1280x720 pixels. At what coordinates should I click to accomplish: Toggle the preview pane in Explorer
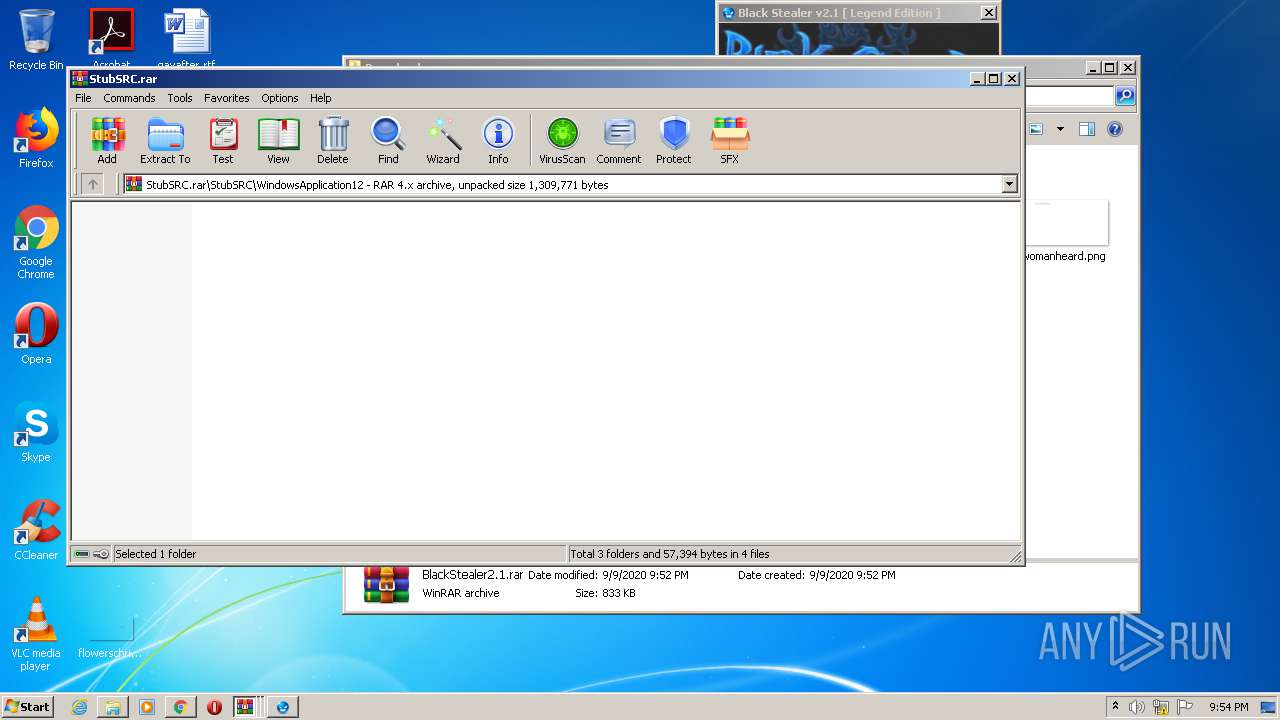1087,129
